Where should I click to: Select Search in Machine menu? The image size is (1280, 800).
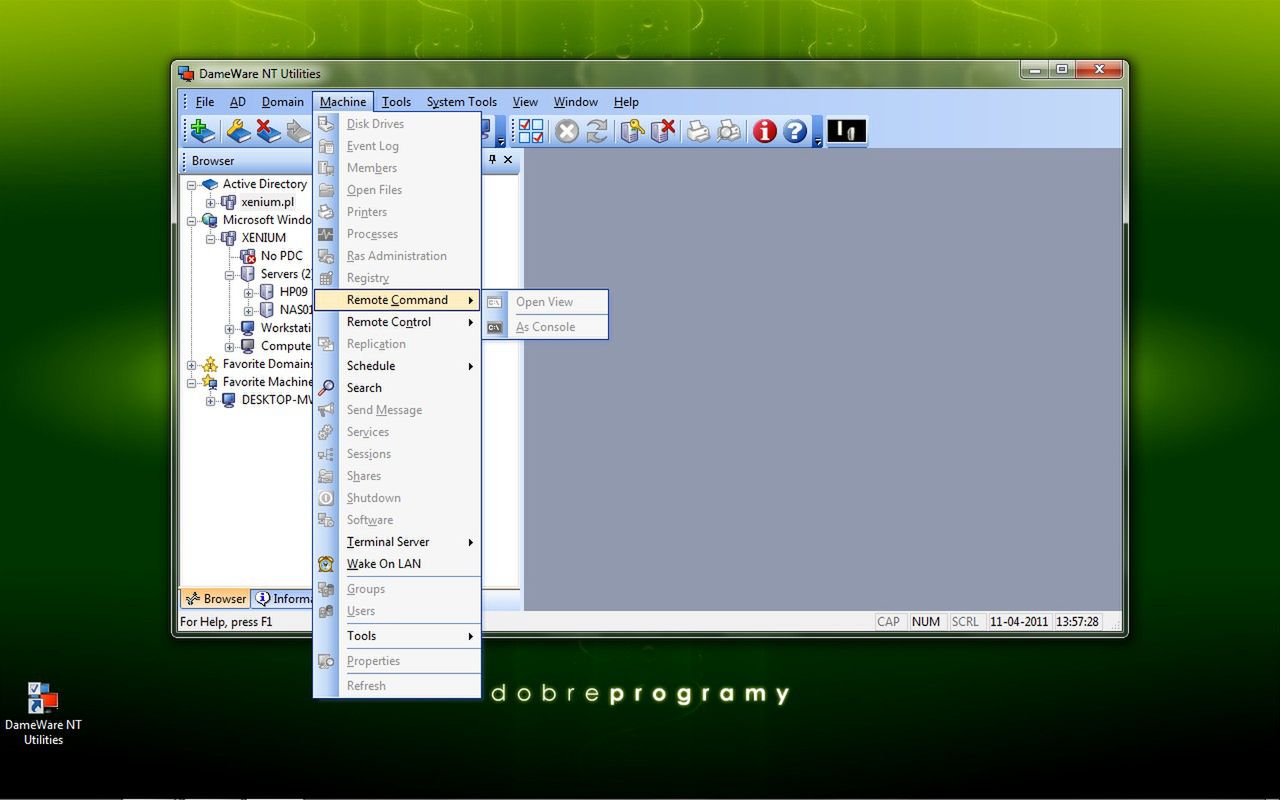(397, 388)
